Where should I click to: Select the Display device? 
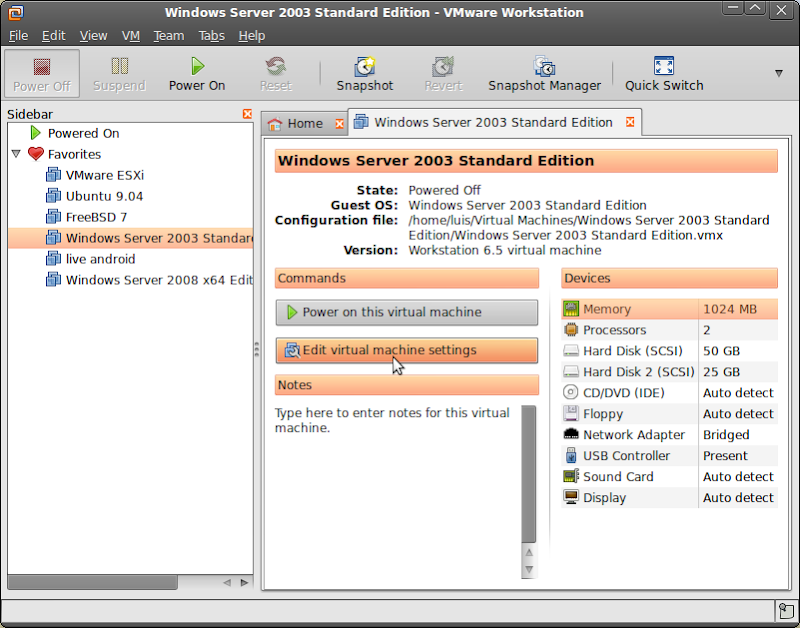(669, 497)
